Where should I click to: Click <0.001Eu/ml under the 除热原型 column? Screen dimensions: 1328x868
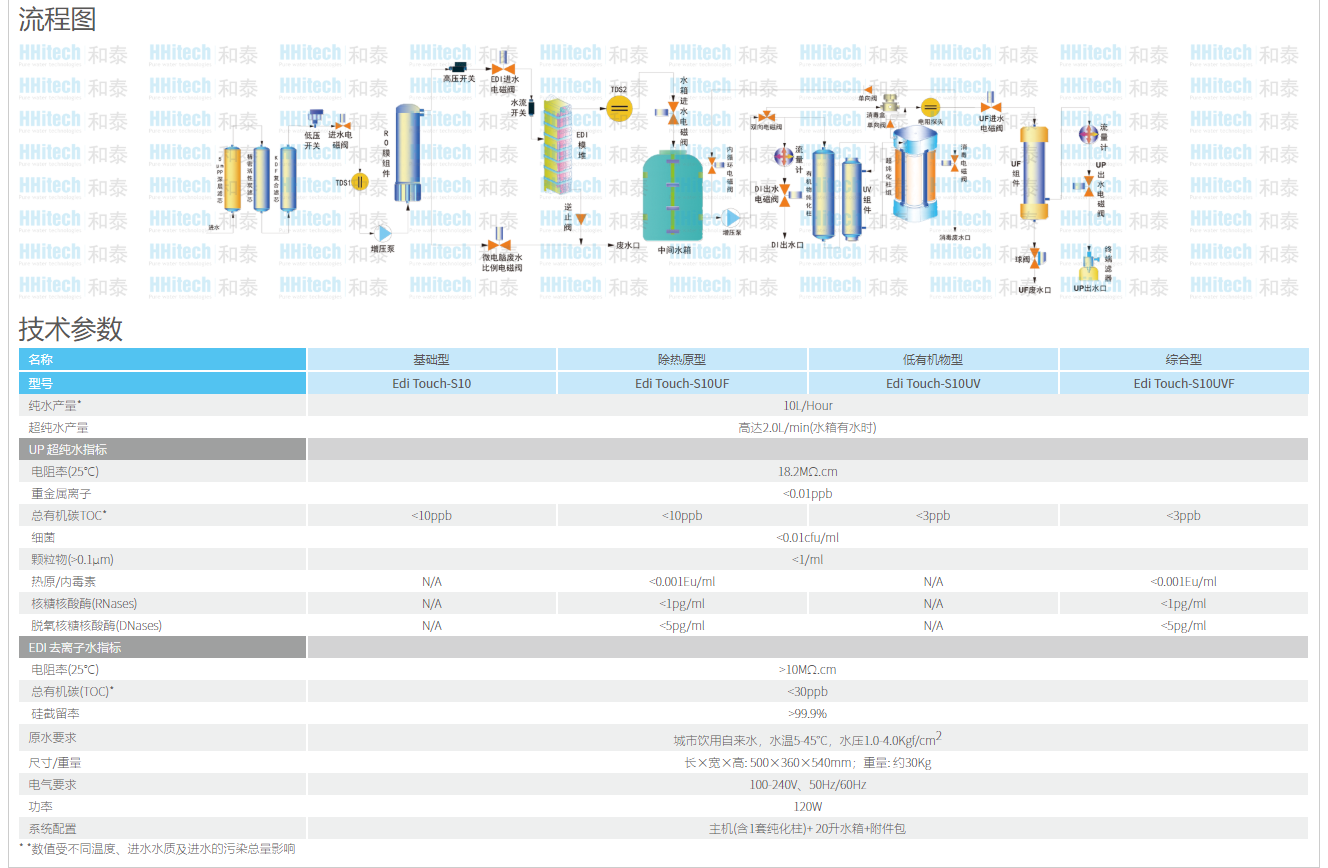point(682,581)
